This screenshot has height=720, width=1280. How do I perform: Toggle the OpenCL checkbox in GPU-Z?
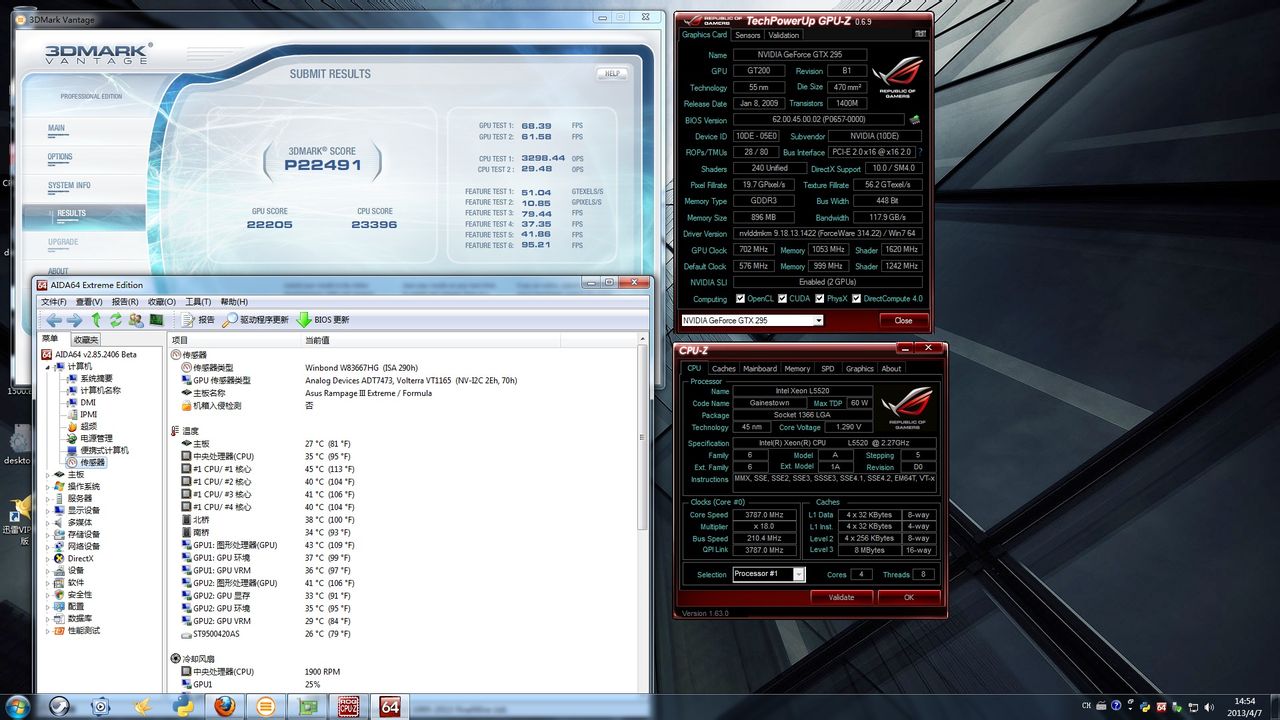740,299
